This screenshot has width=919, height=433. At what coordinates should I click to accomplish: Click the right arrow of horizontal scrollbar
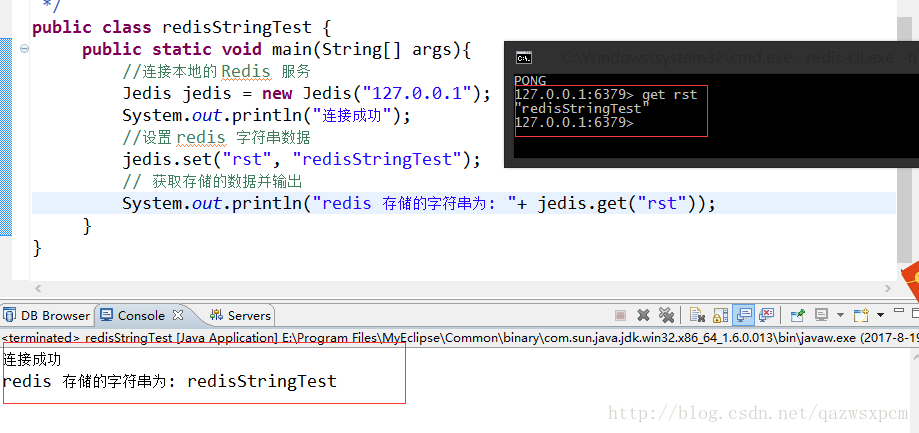pos(888,288)
